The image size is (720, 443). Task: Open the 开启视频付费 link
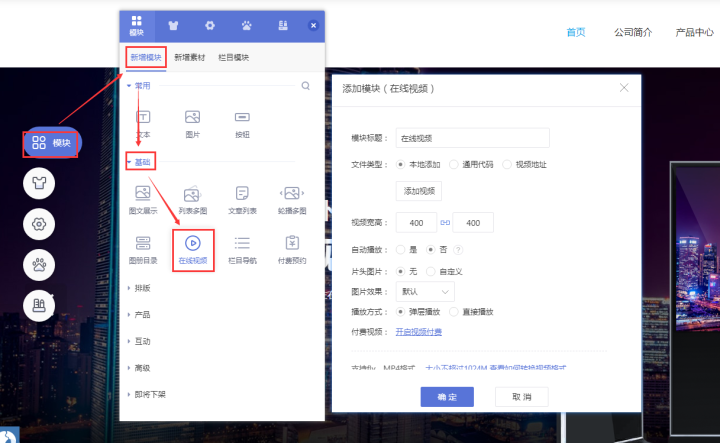419,332
